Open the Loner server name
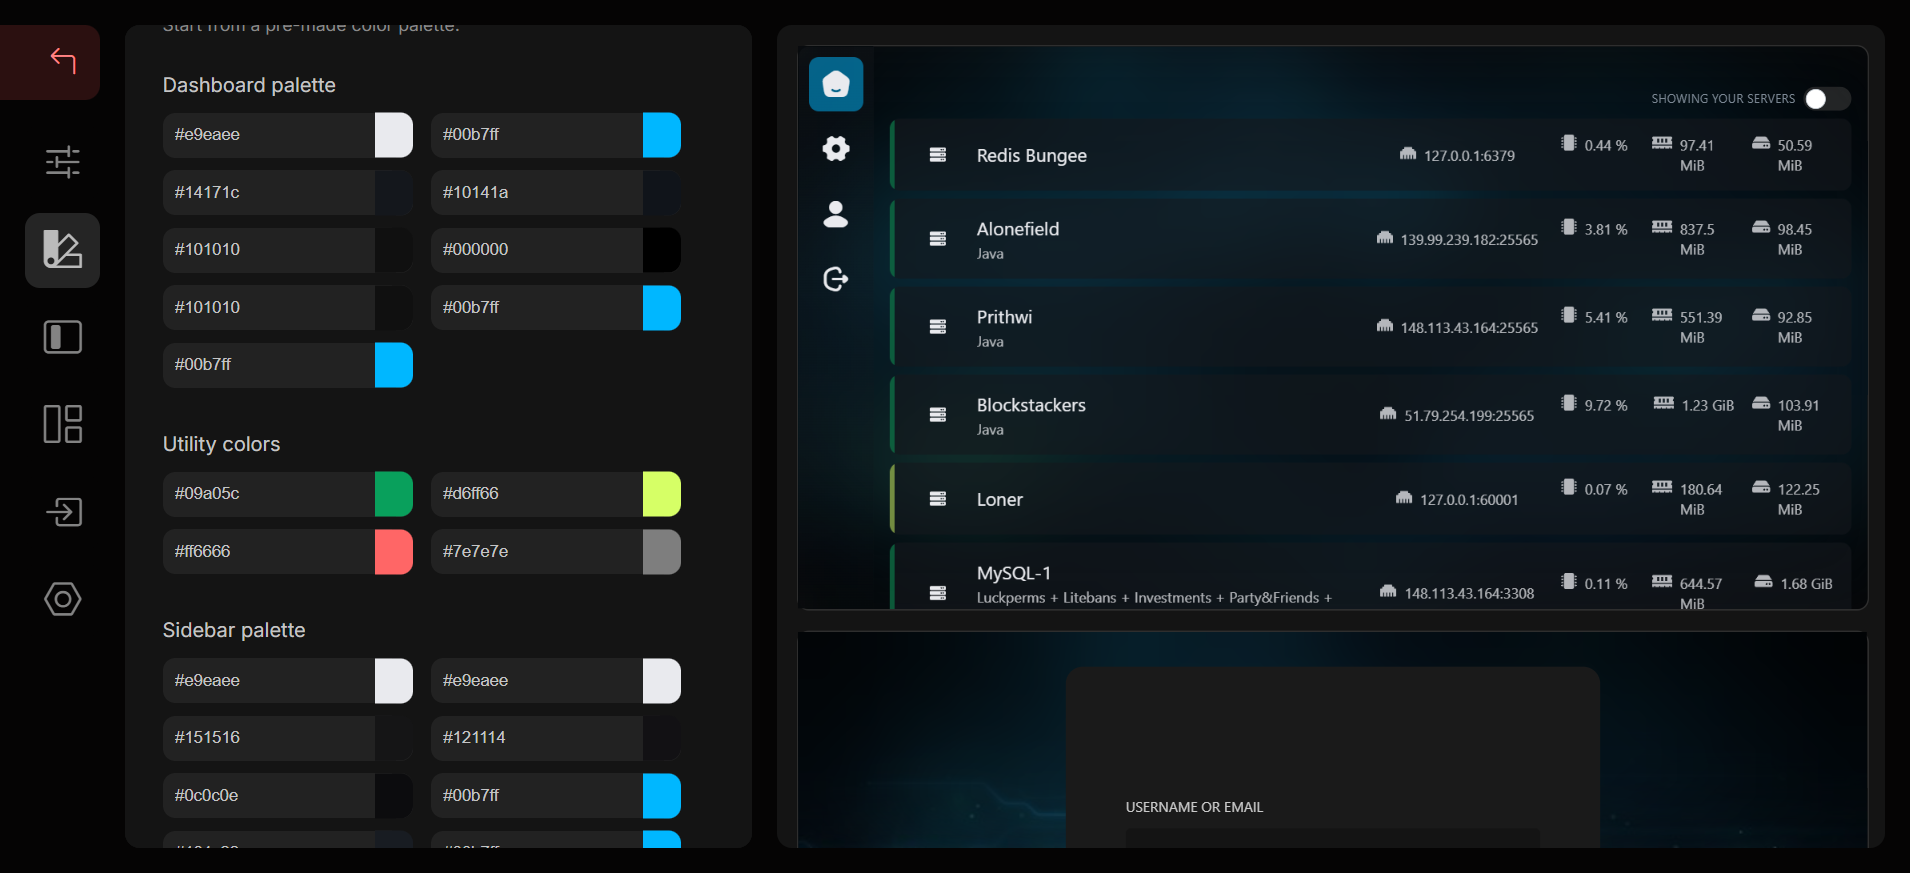Image resolution: width=1910 pixels, height=873 pixels. pyautogui.click(x=1000, y=500)
